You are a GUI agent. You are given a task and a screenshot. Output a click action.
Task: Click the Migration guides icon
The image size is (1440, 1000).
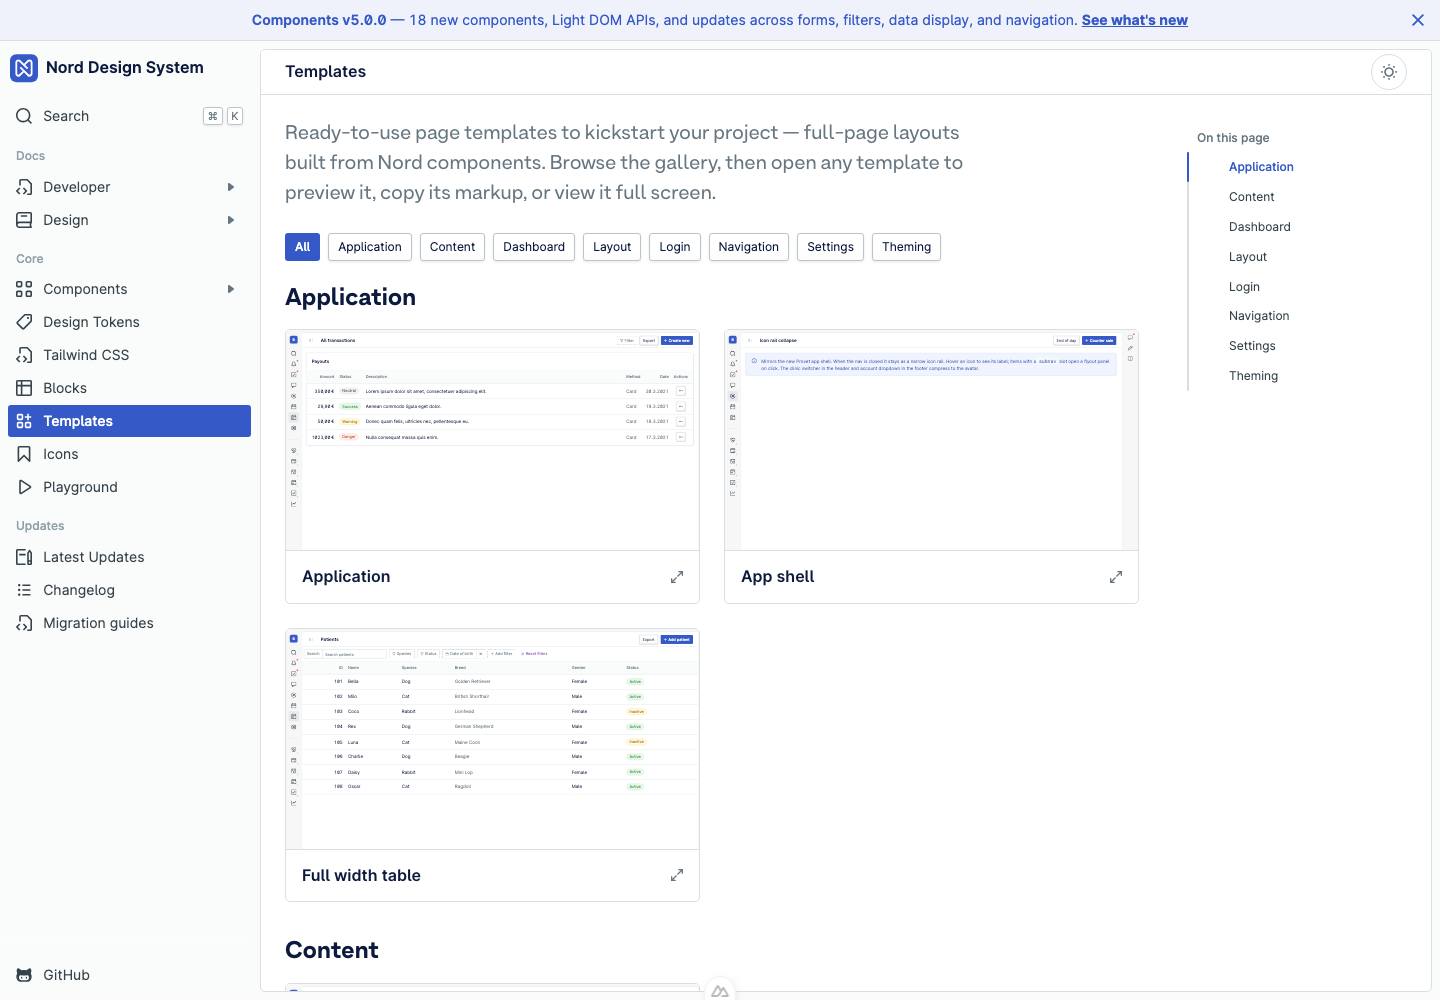pyautogui.click(x=24, y=623)
